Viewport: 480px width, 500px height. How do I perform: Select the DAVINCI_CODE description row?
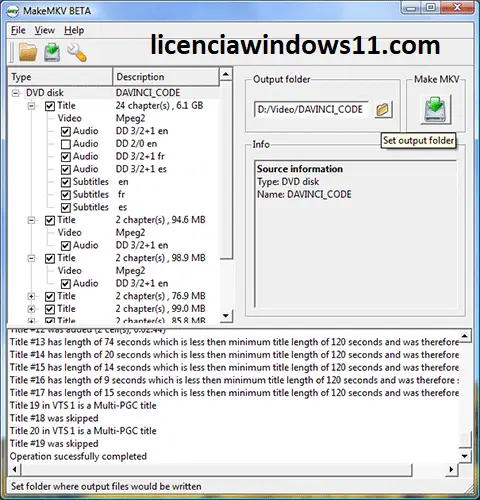pyautogui.click(x=148, y=93)
